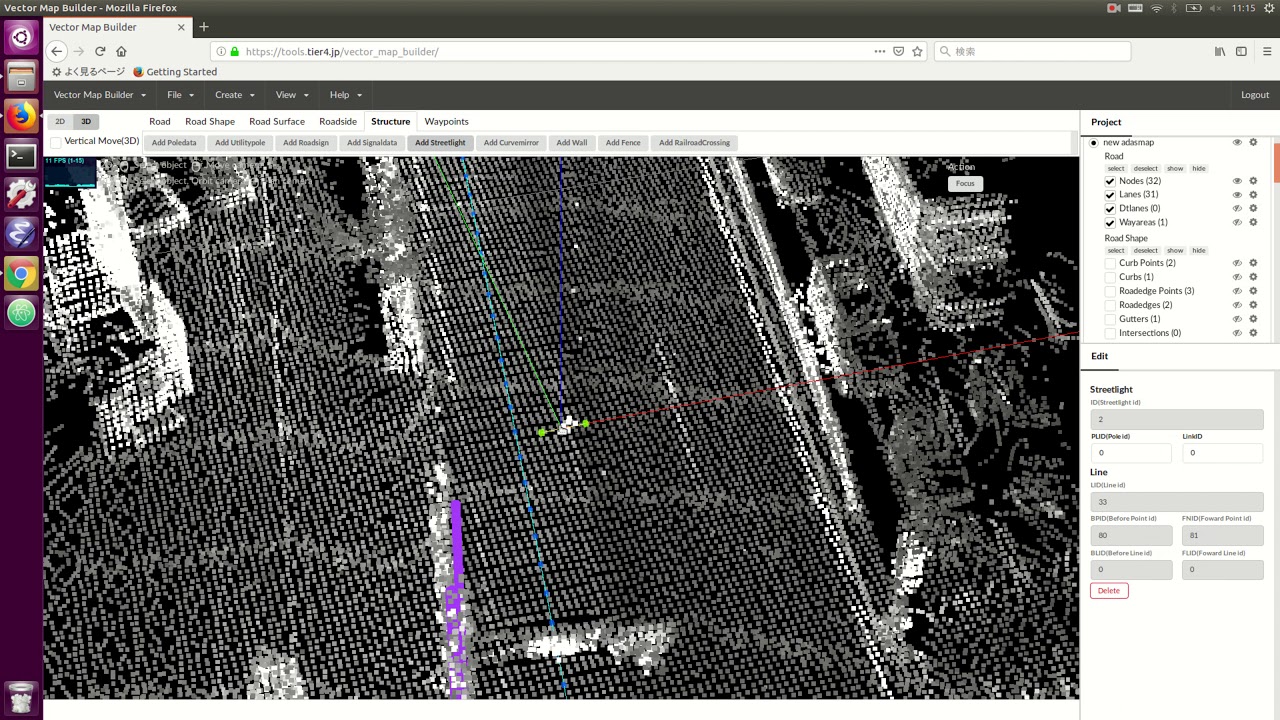The height and width of the screenshot is (720, 1280).
Task: Click the PLID(Pole id) input field
Action: pos(1130,452)
